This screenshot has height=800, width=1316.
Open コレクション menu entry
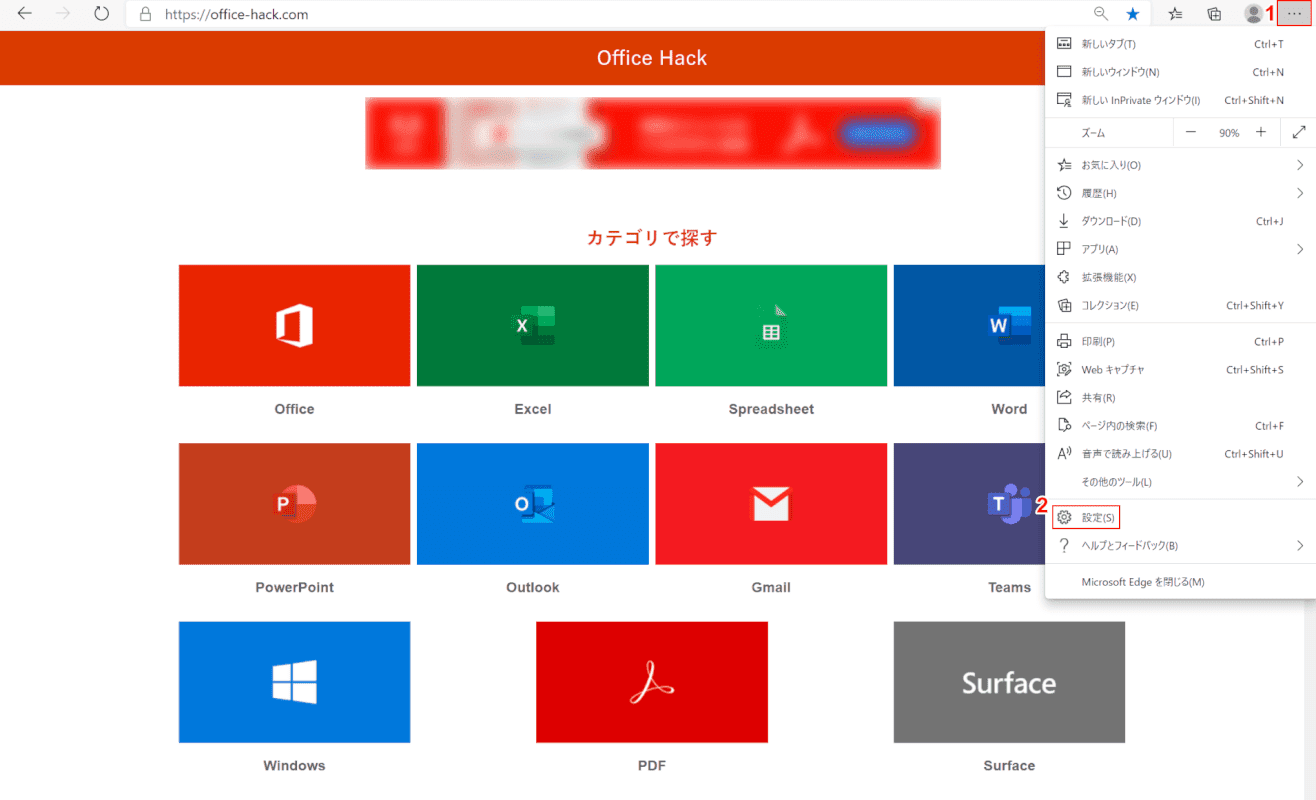[1180, 305]
